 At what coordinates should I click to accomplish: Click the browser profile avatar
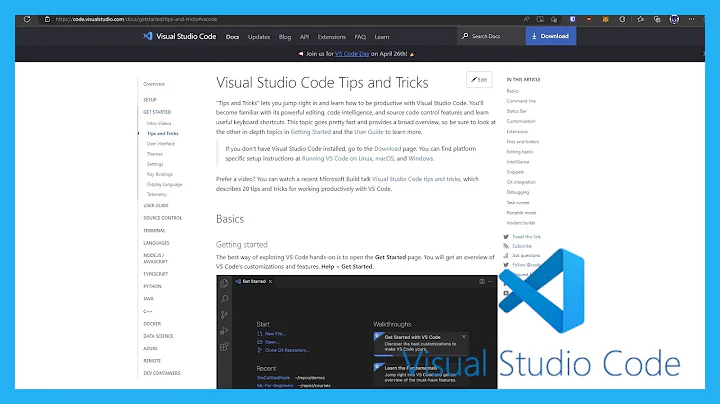[x=674, y=19]
